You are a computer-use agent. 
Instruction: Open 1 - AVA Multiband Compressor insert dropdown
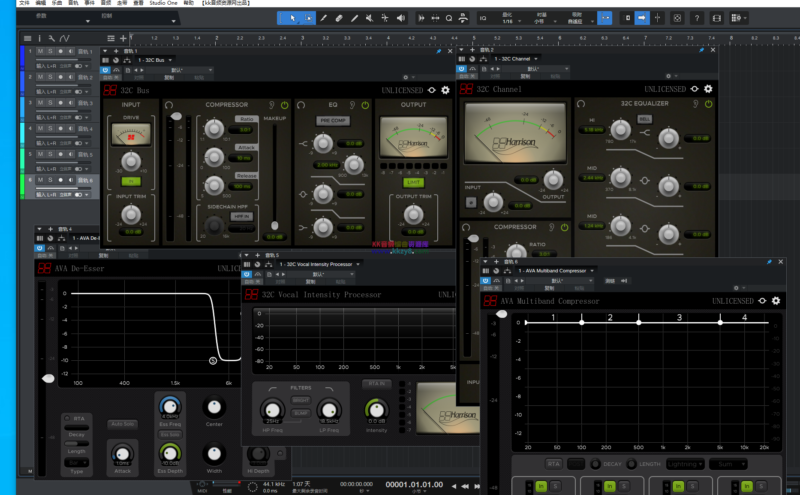pos(556,271)
